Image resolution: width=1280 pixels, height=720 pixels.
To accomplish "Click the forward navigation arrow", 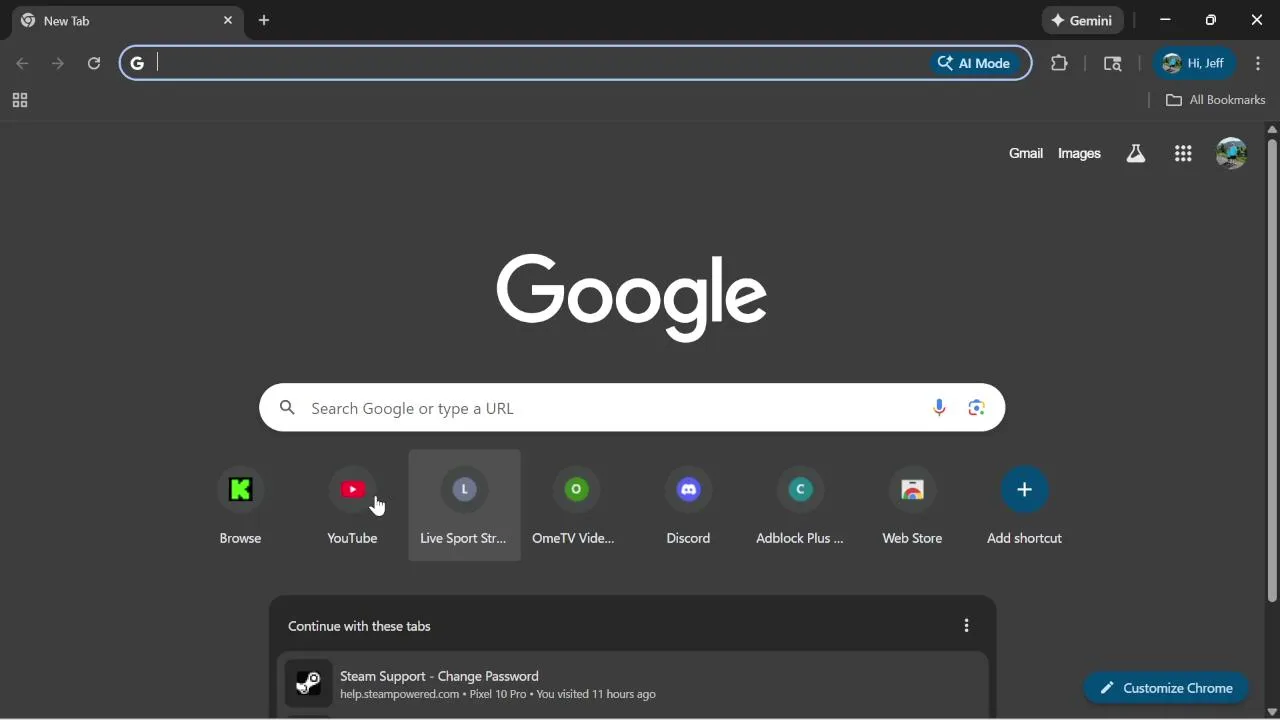I will (58, 63).
